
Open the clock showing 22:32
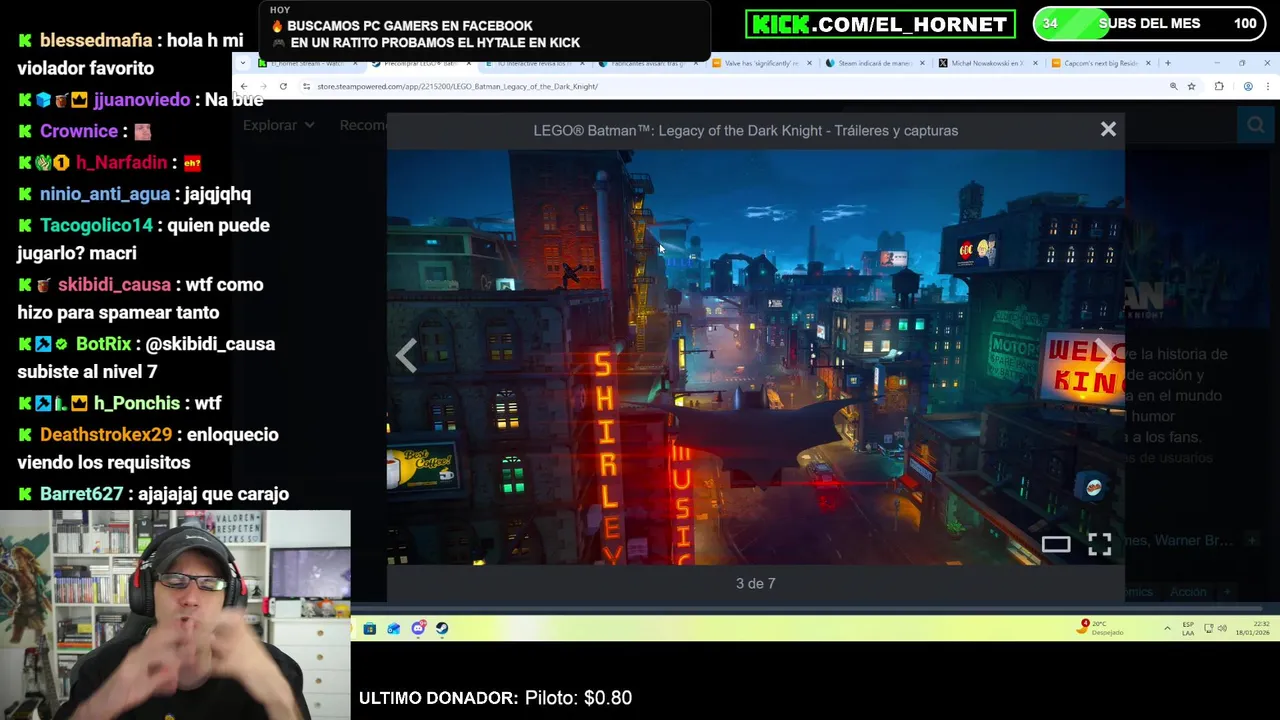[x=1255, y=628]
